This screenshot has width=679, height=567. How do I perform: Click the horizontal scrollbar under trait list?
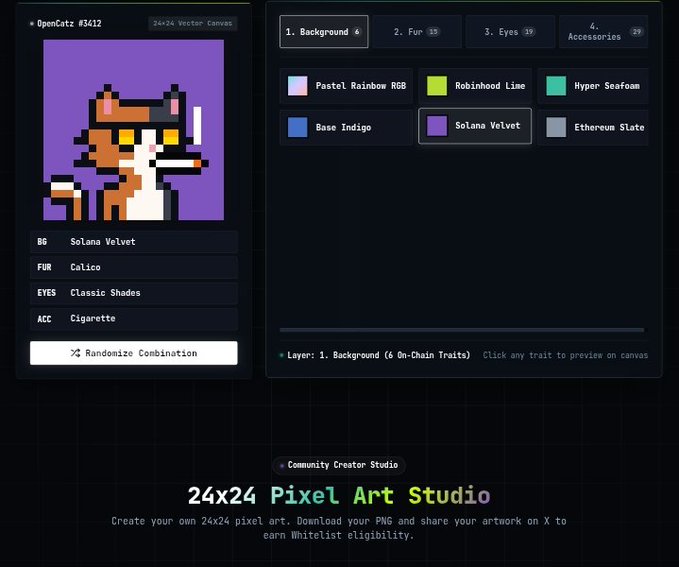pyautogui.click(x=462, y=330)
